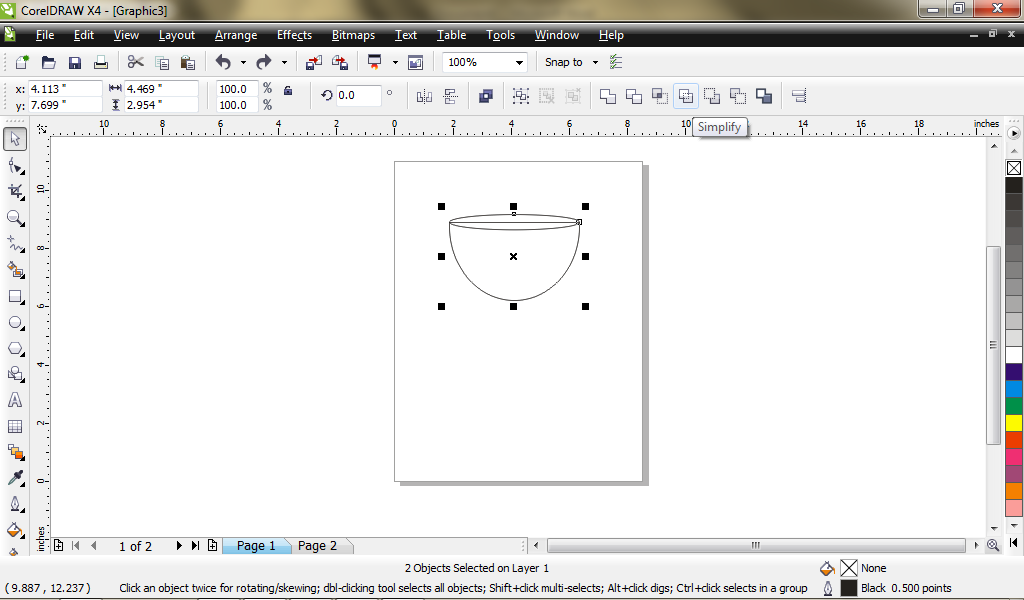The width and height of the screenshot is (1024, 600).
Task: Select the Zoom tool in toolbox
Action: click(x=15, y=218)
